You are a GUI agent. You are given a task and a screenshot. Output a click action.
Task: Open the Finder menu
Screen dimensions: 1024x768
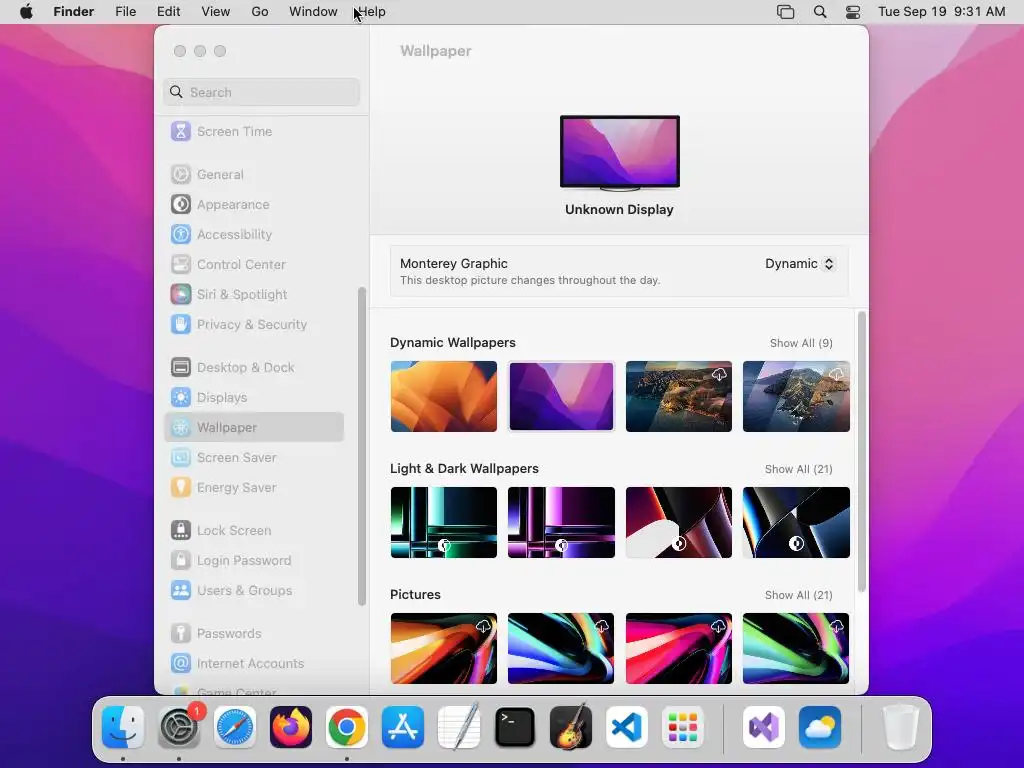pos(74,12)
